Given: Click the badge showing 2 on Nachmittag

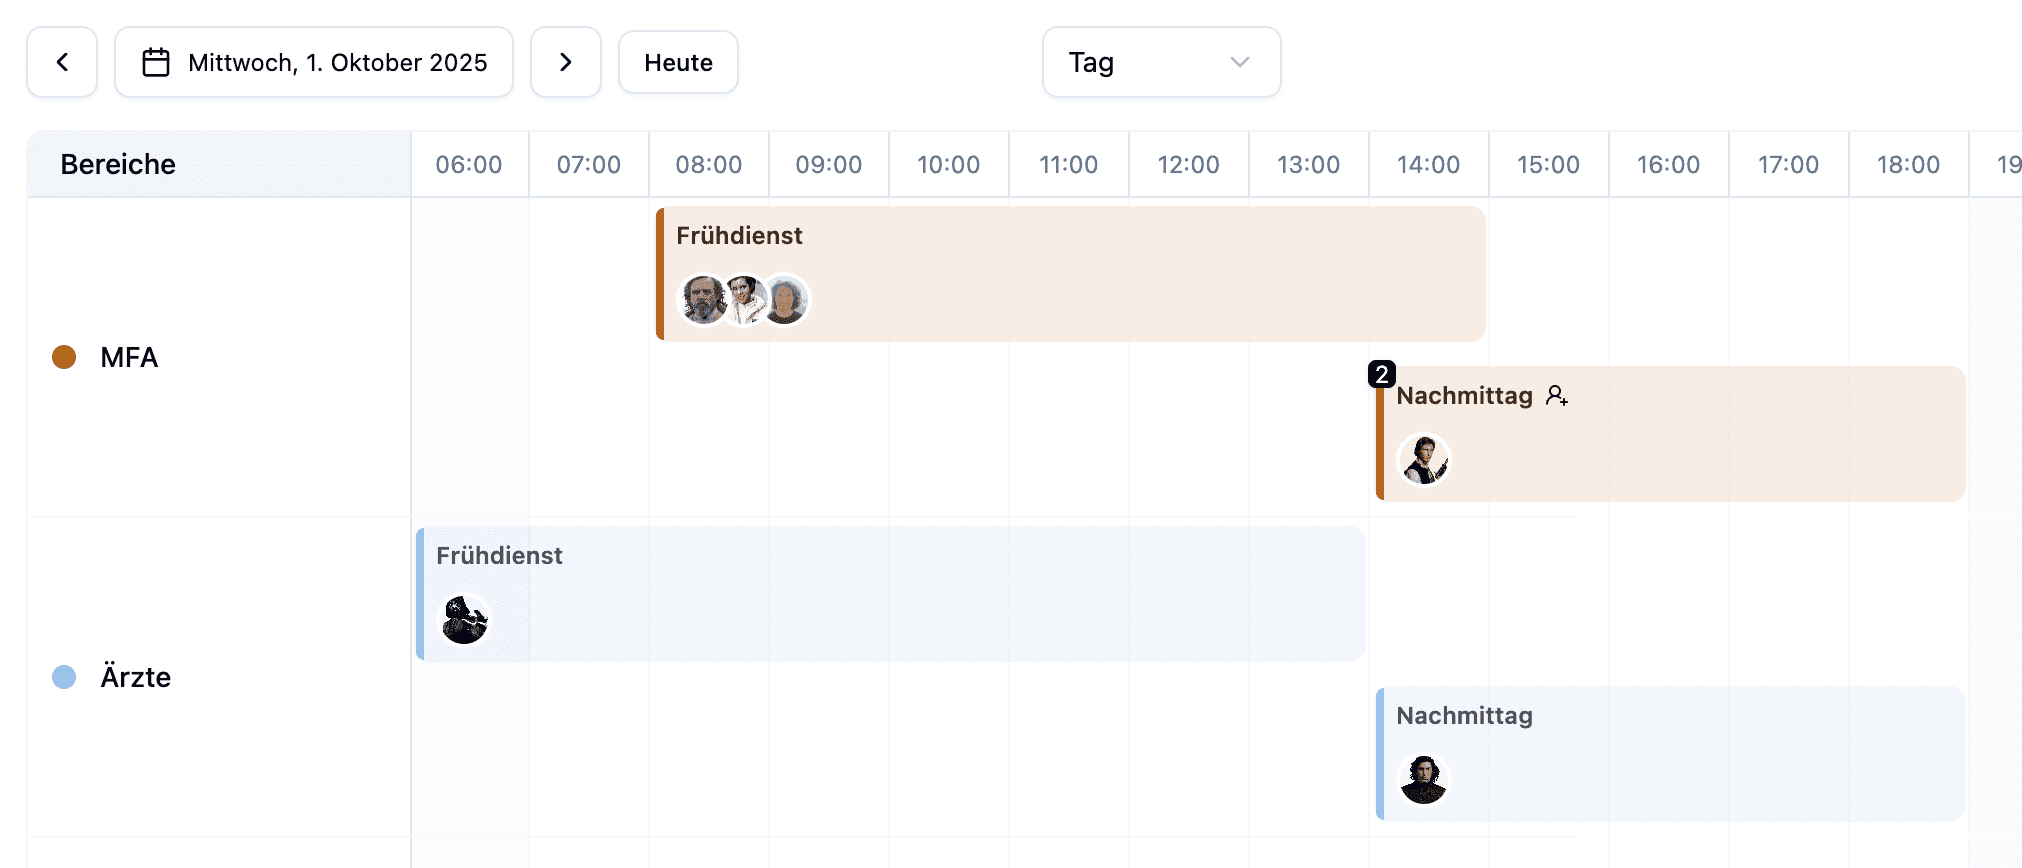Looking at the screenshot, I should (1381, 374).
